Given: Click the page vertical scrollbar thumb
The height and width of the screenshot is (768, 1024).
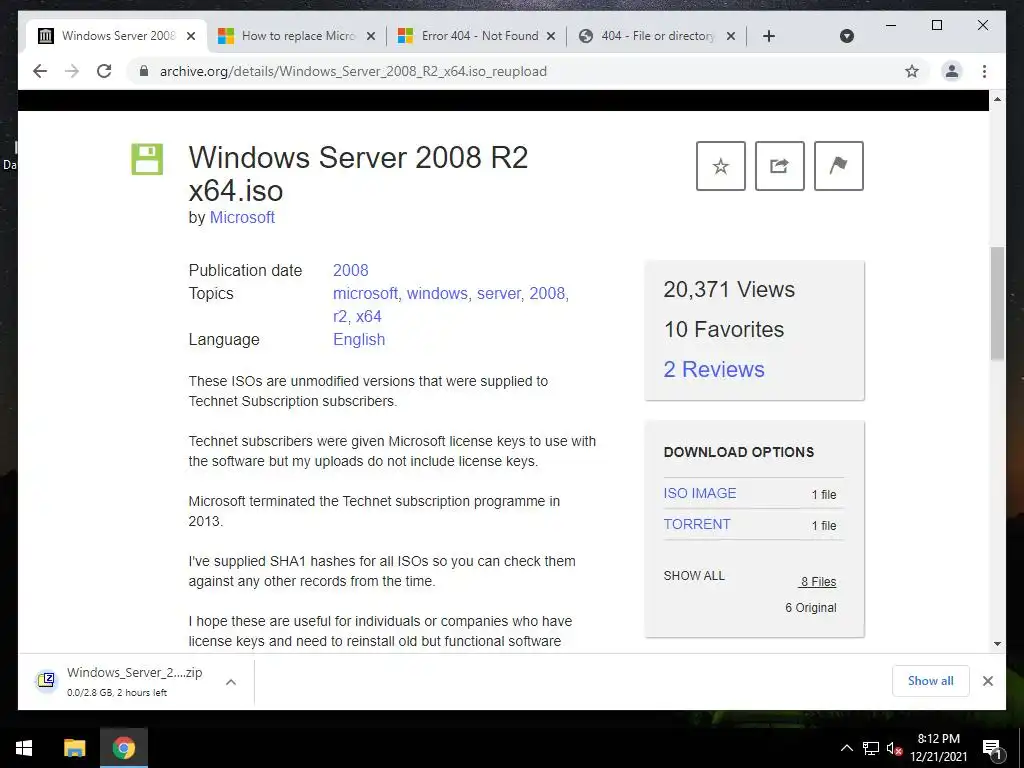Looking at the screenshot, I should point(997,303).
